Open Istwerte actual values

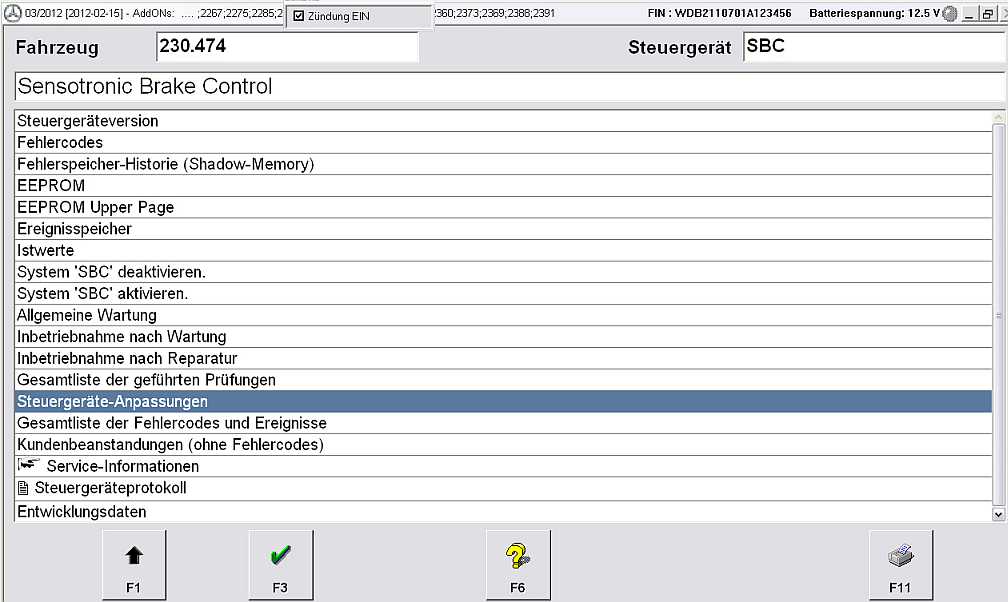coord(46,250)
